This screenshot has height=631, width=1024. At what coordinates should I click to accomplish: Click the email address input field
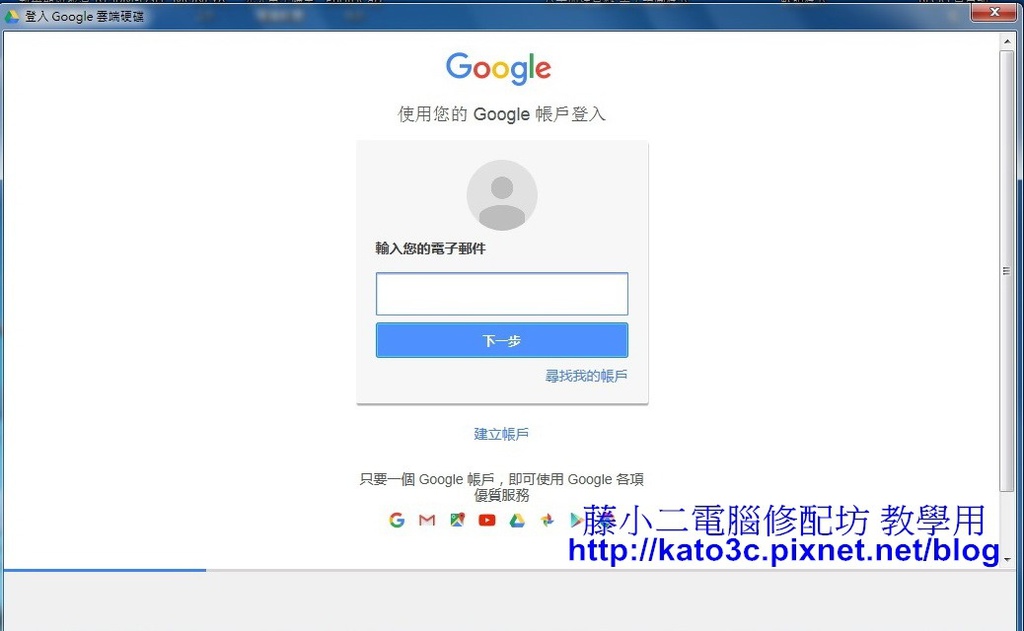[502, 294]
